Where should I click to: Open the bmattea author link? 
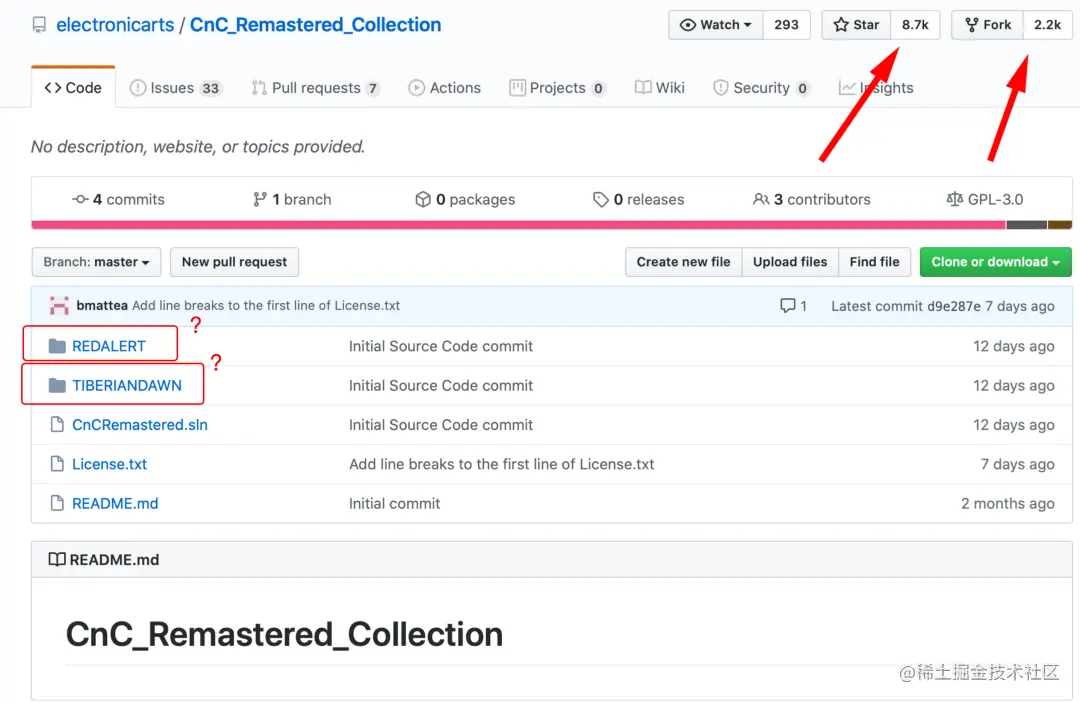click(x=102, y=306)
